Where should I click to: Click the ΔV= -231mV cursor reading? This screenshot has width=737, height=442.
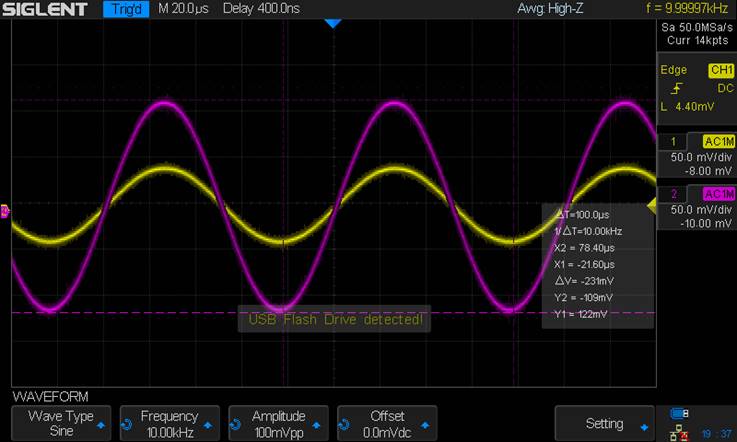tap(584, 281)
